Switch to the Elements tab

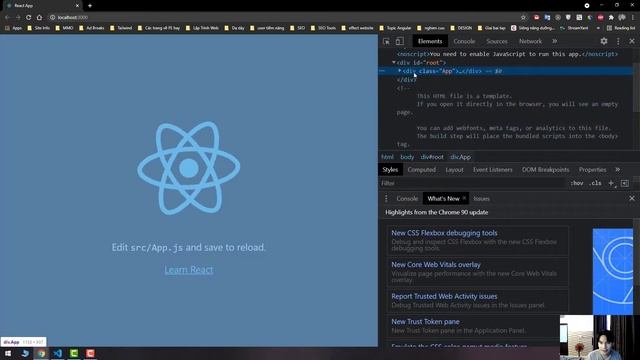pos(430,41)
